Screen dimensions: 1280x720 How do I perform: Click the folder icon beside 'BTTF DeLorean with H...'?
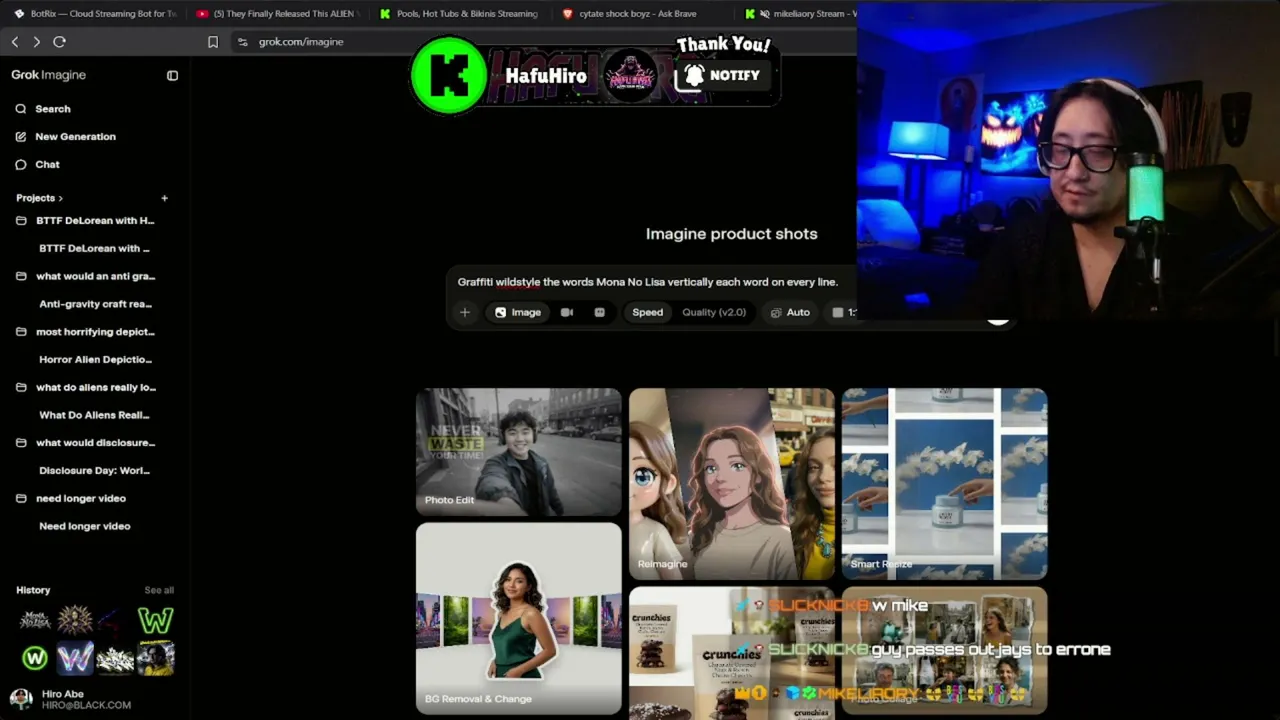[21, 221]
